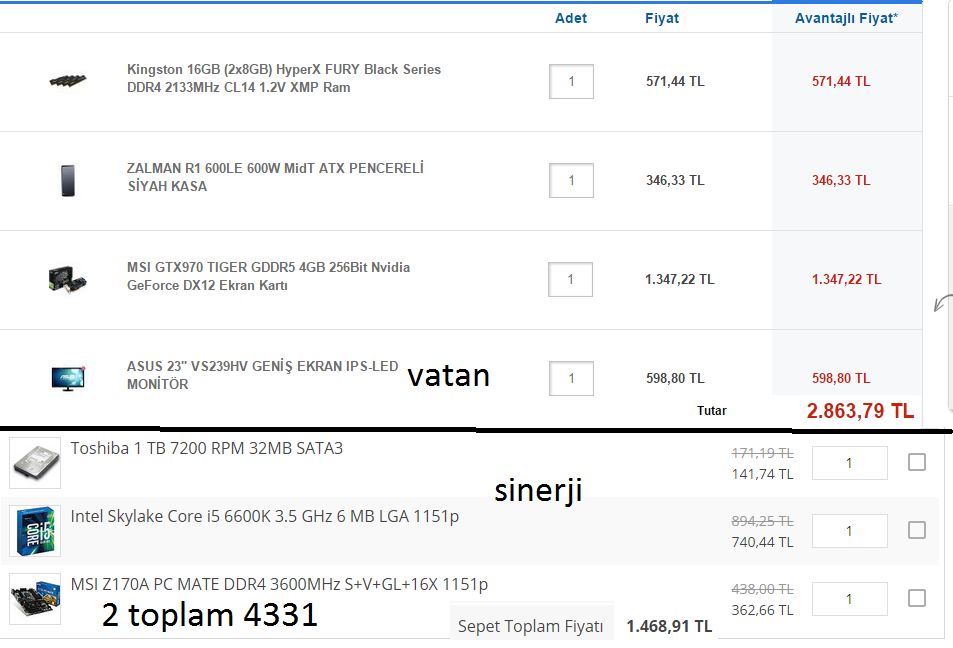Click the MSI Z170A motherboard image
The image size is (953, 648).
coord(35,598)
